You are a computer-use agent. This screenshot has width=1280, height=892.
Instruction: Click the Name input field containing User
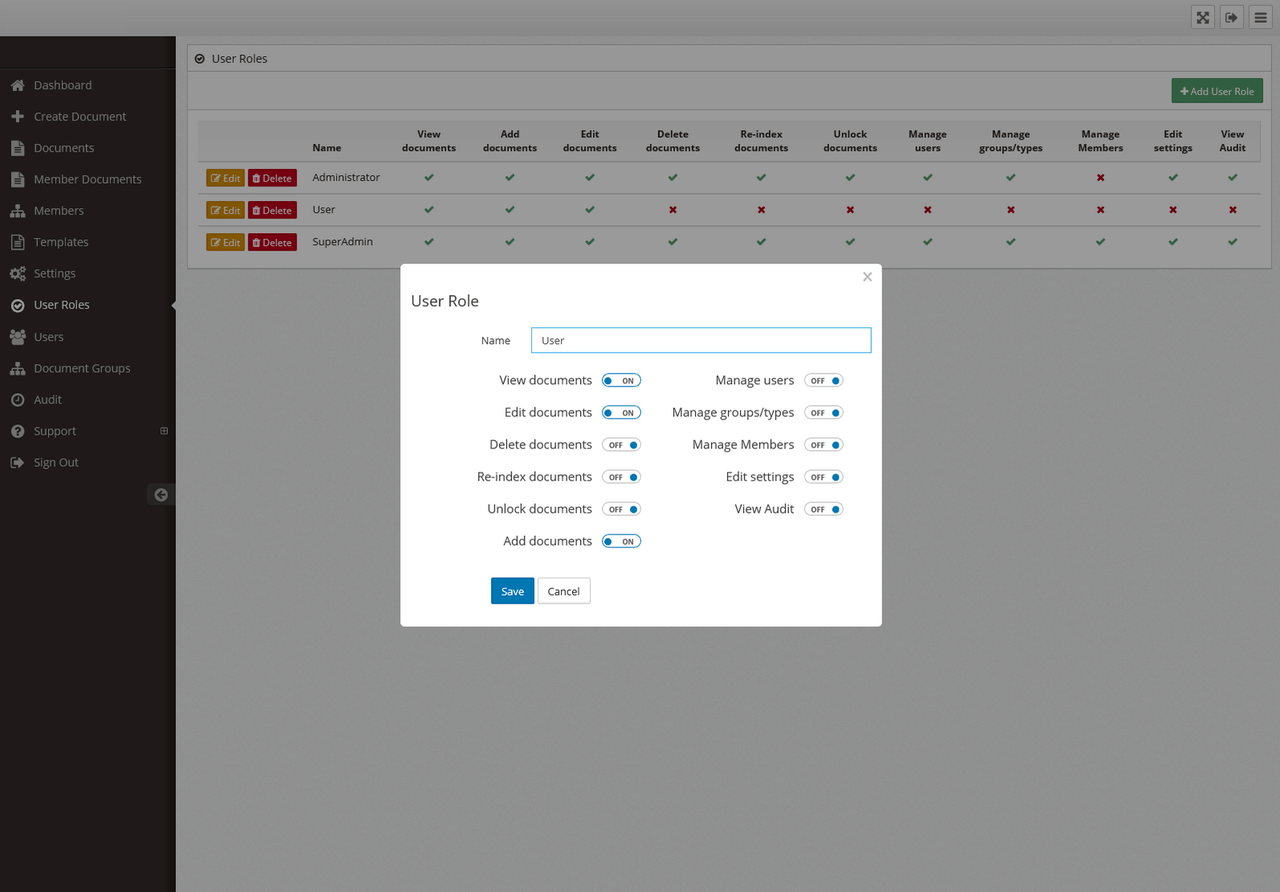pyautogui.click(x=701, y=340)
